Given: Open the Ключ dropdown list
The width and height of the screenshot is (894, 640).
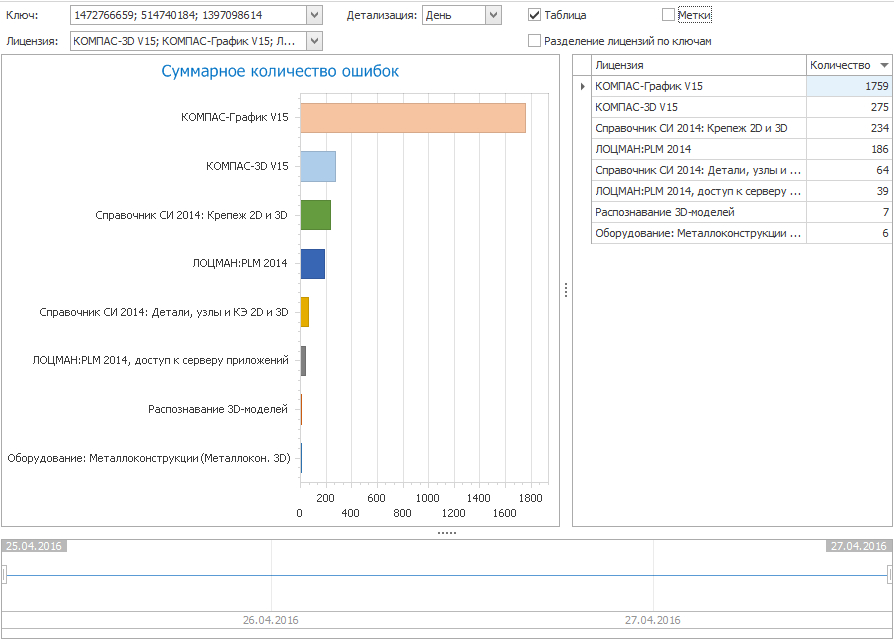Looking at the screenshot, I should coord(314,15).
